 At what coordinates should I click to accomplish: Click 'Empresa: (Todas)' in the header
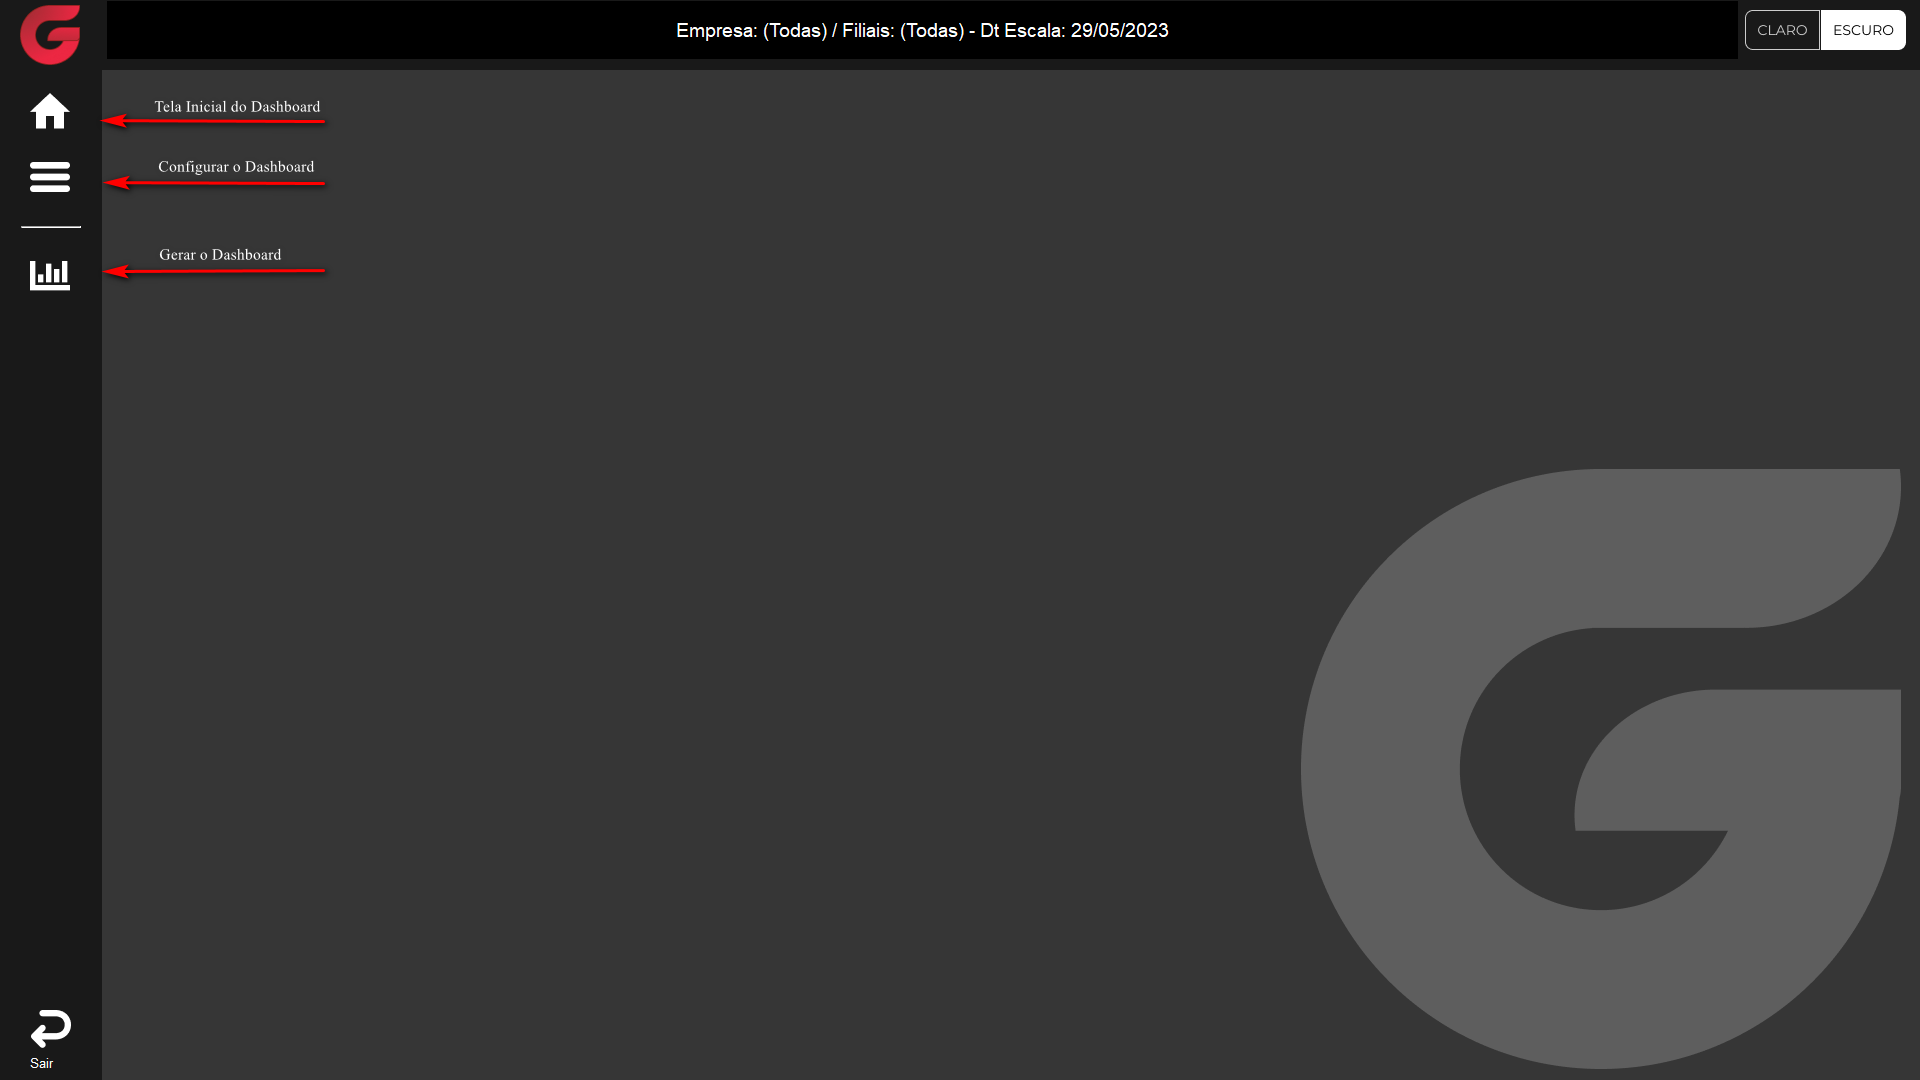[751, 31]
